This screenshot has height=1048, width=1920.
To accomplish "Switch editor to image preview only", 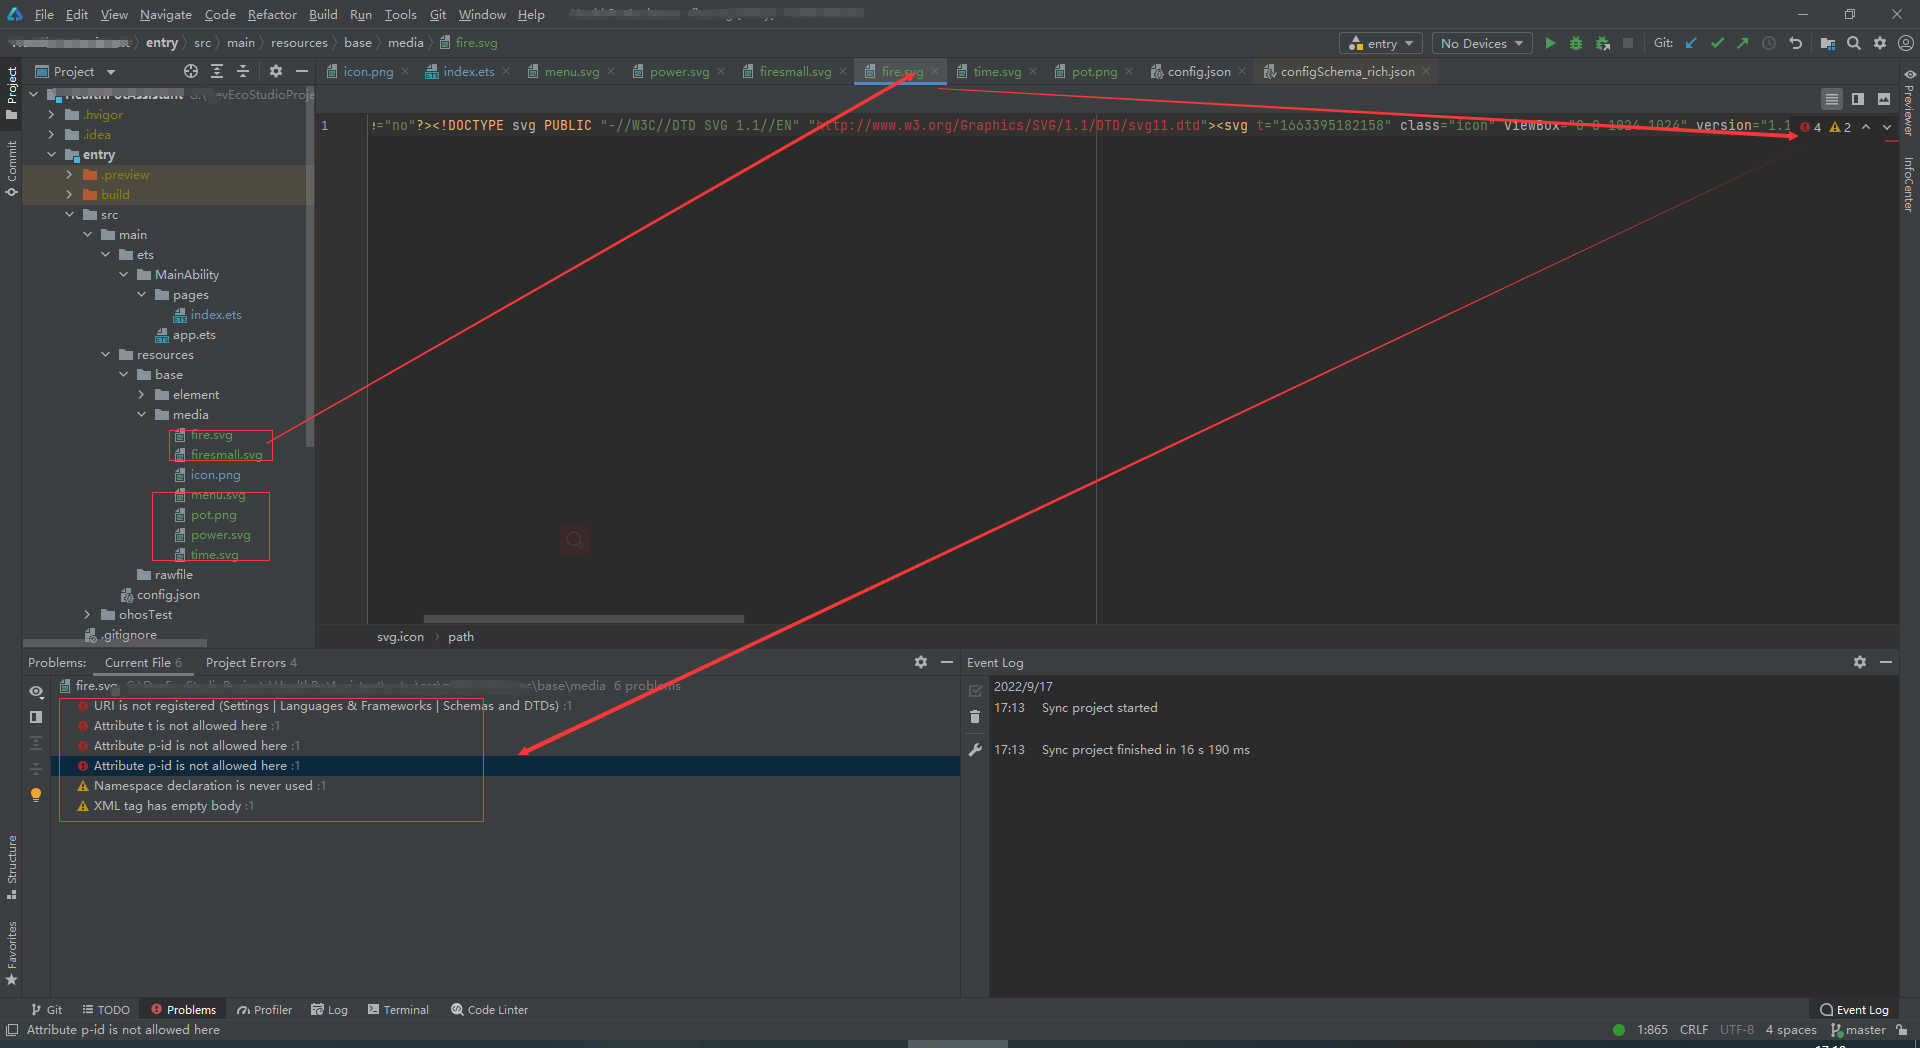I will tap(1884, 99).
